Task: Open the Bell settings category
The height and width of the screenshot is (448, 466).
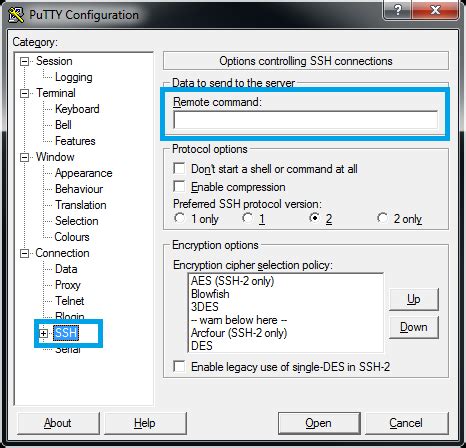Action: click(63, 125)
